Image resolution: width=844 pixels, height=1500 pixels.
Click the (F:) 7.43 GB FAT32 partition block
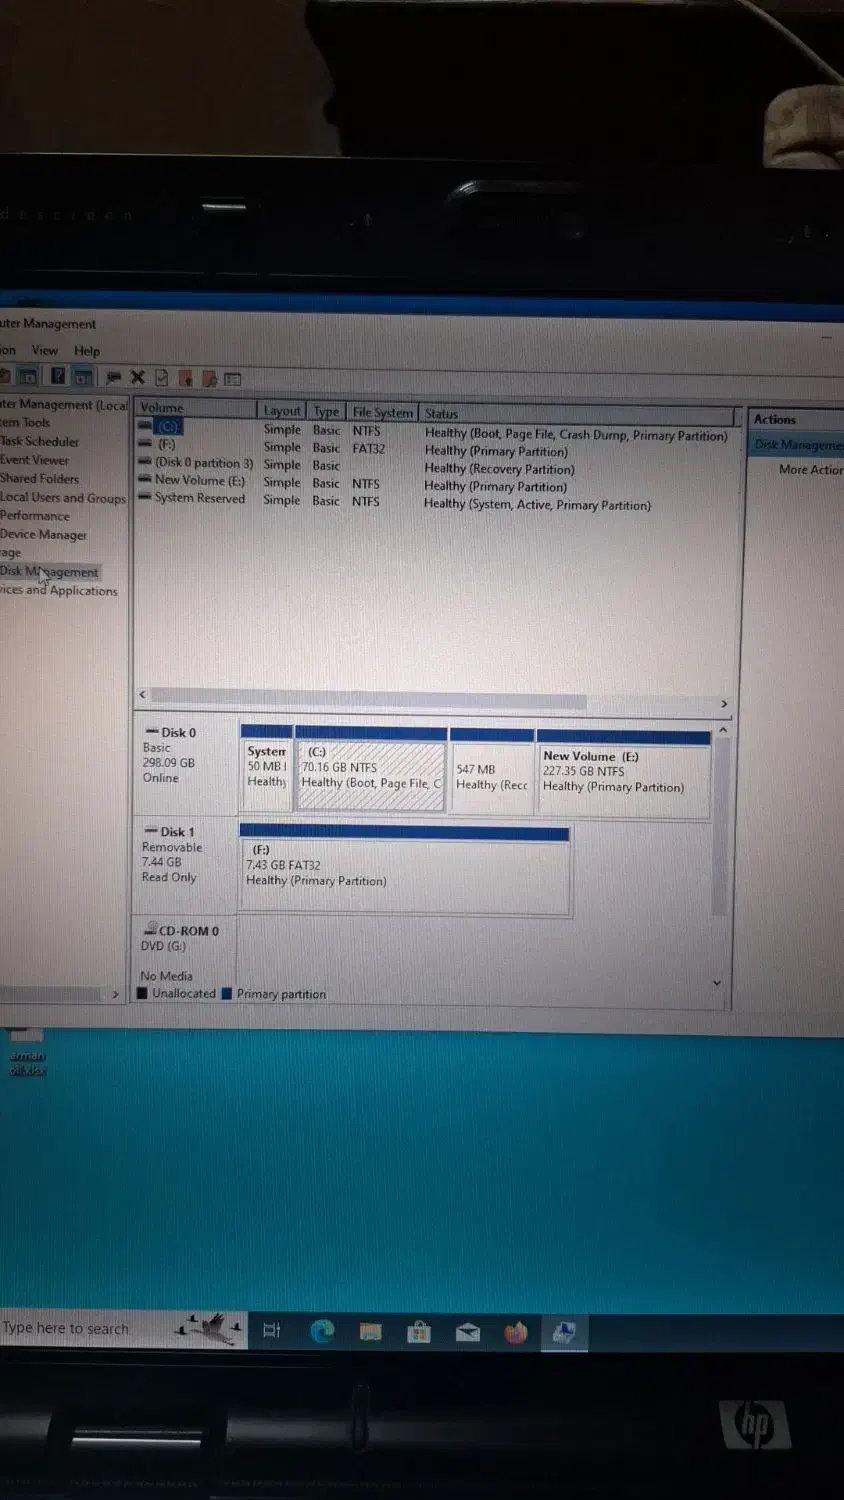tap(405, 868)
